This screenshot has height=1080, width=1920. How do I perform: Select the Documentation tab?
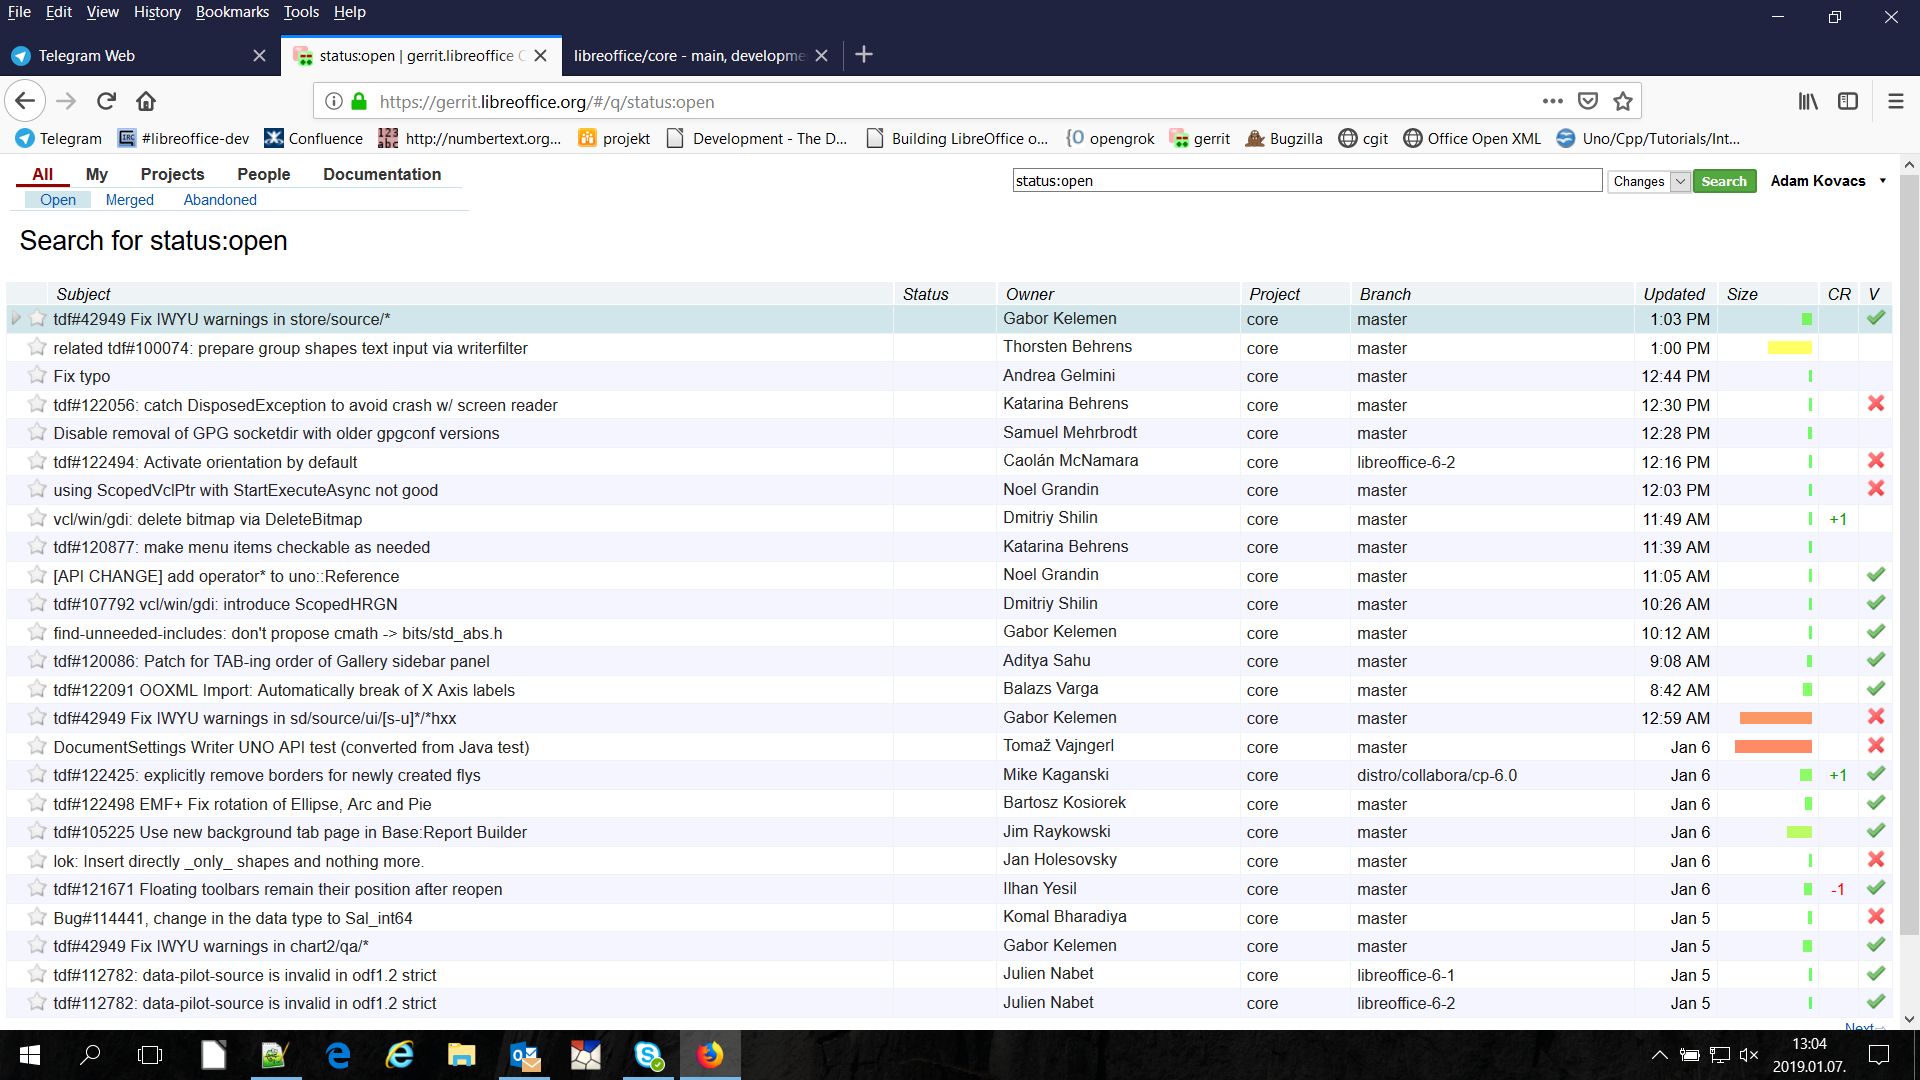coord(382,174)
